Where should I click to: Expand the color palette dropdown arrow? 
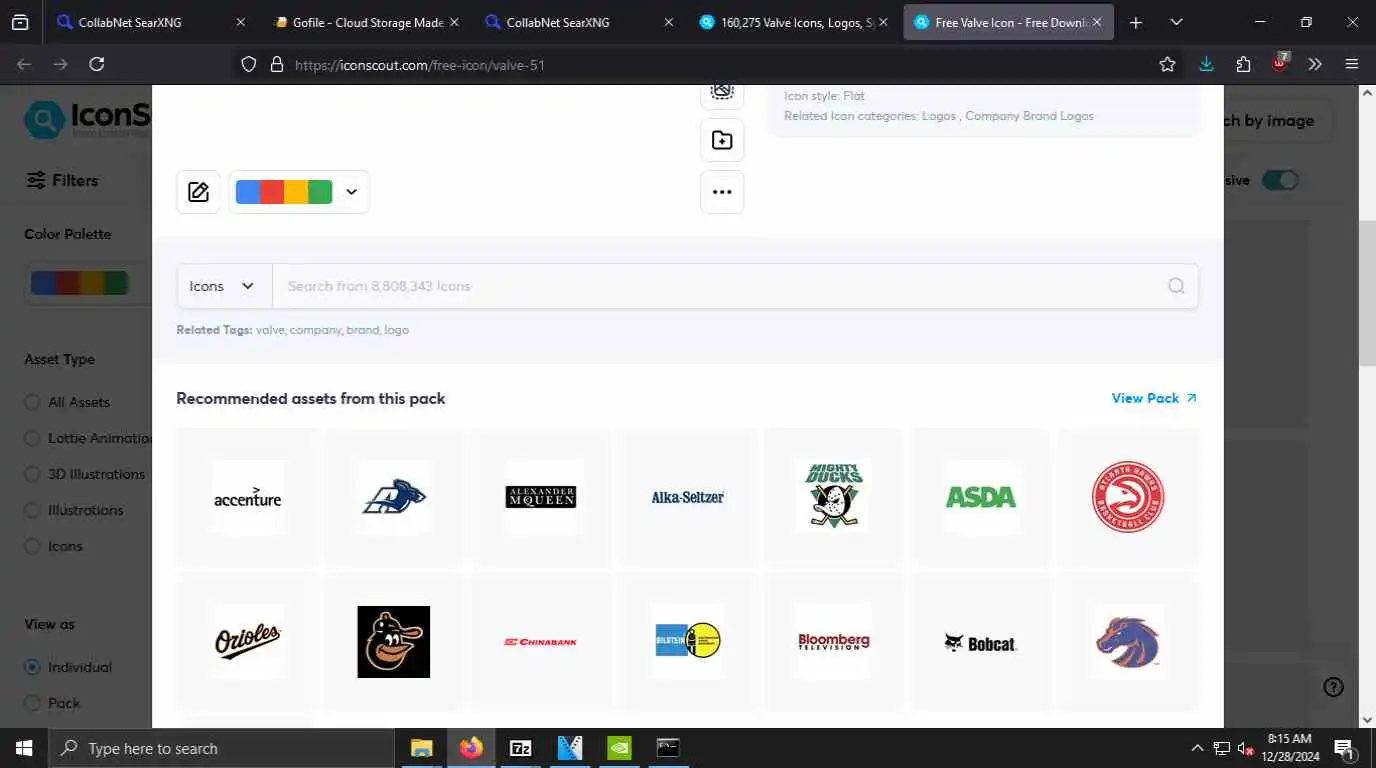coord(351,192)
